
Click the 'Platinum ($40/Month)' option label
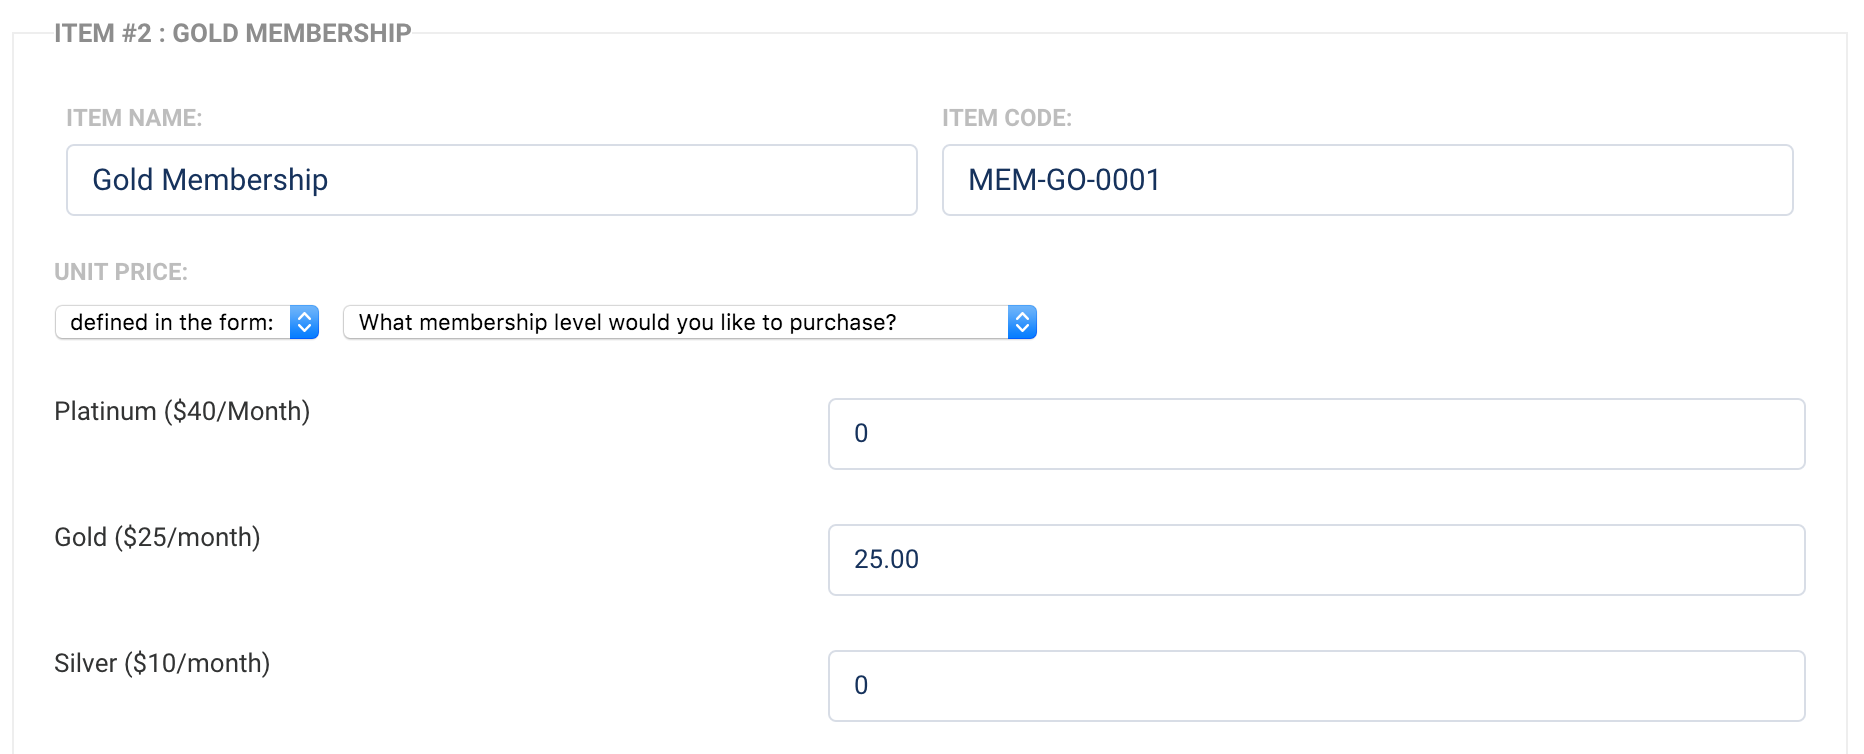pyautogui.click(x=182, y=411)
